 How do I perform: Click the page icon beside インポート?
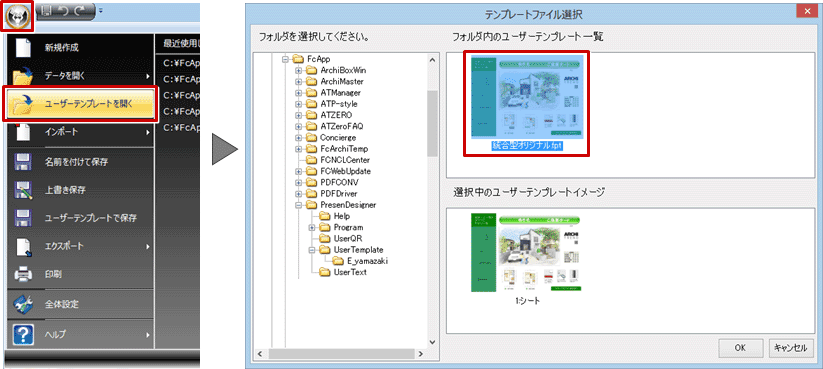pos(23,132)
